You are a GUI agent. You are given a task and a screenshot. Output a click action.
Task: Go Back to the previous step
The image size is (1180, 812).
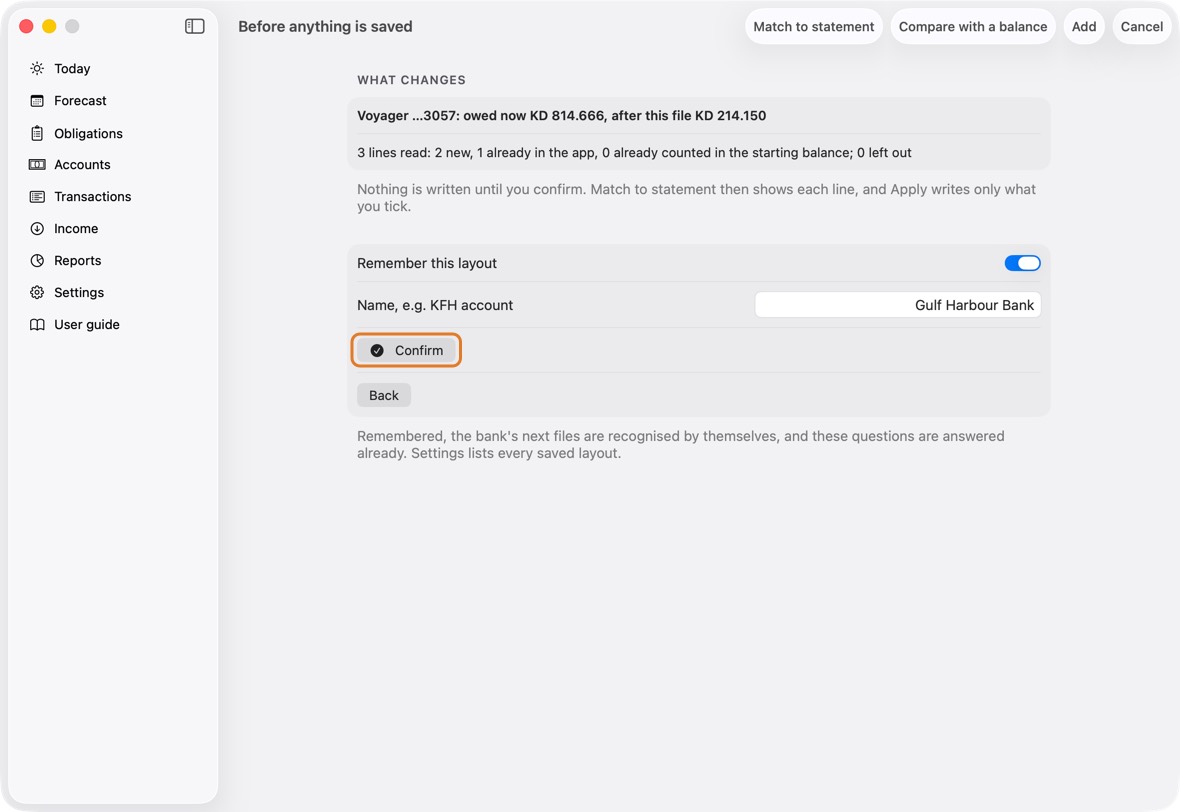pos(384,396)
